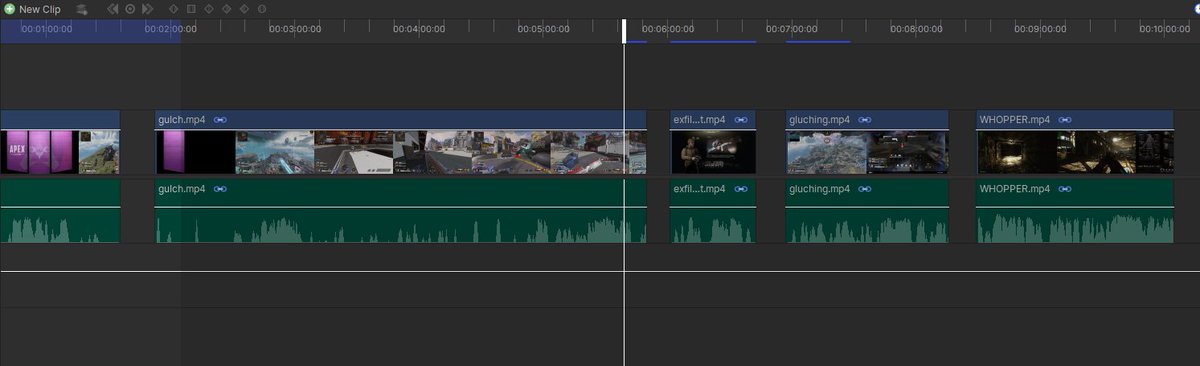
Task: Click the New Clip button
Action: [32, 8]
